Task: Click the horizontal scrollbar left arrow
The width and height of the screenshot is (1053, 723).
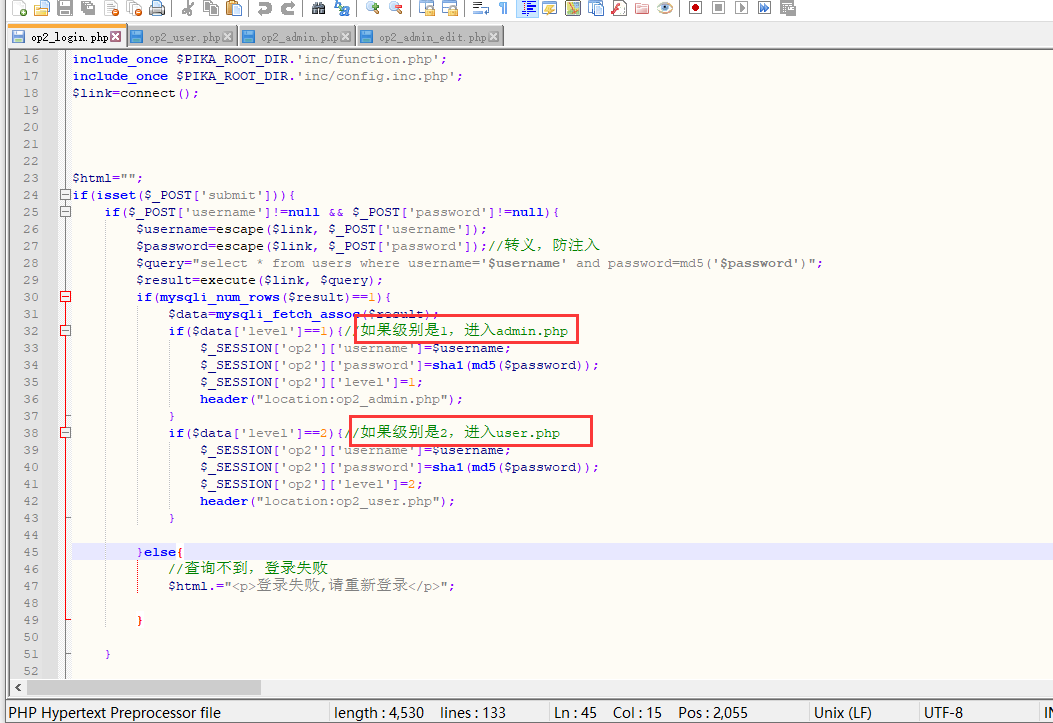Action: click(x=18, y=687)
